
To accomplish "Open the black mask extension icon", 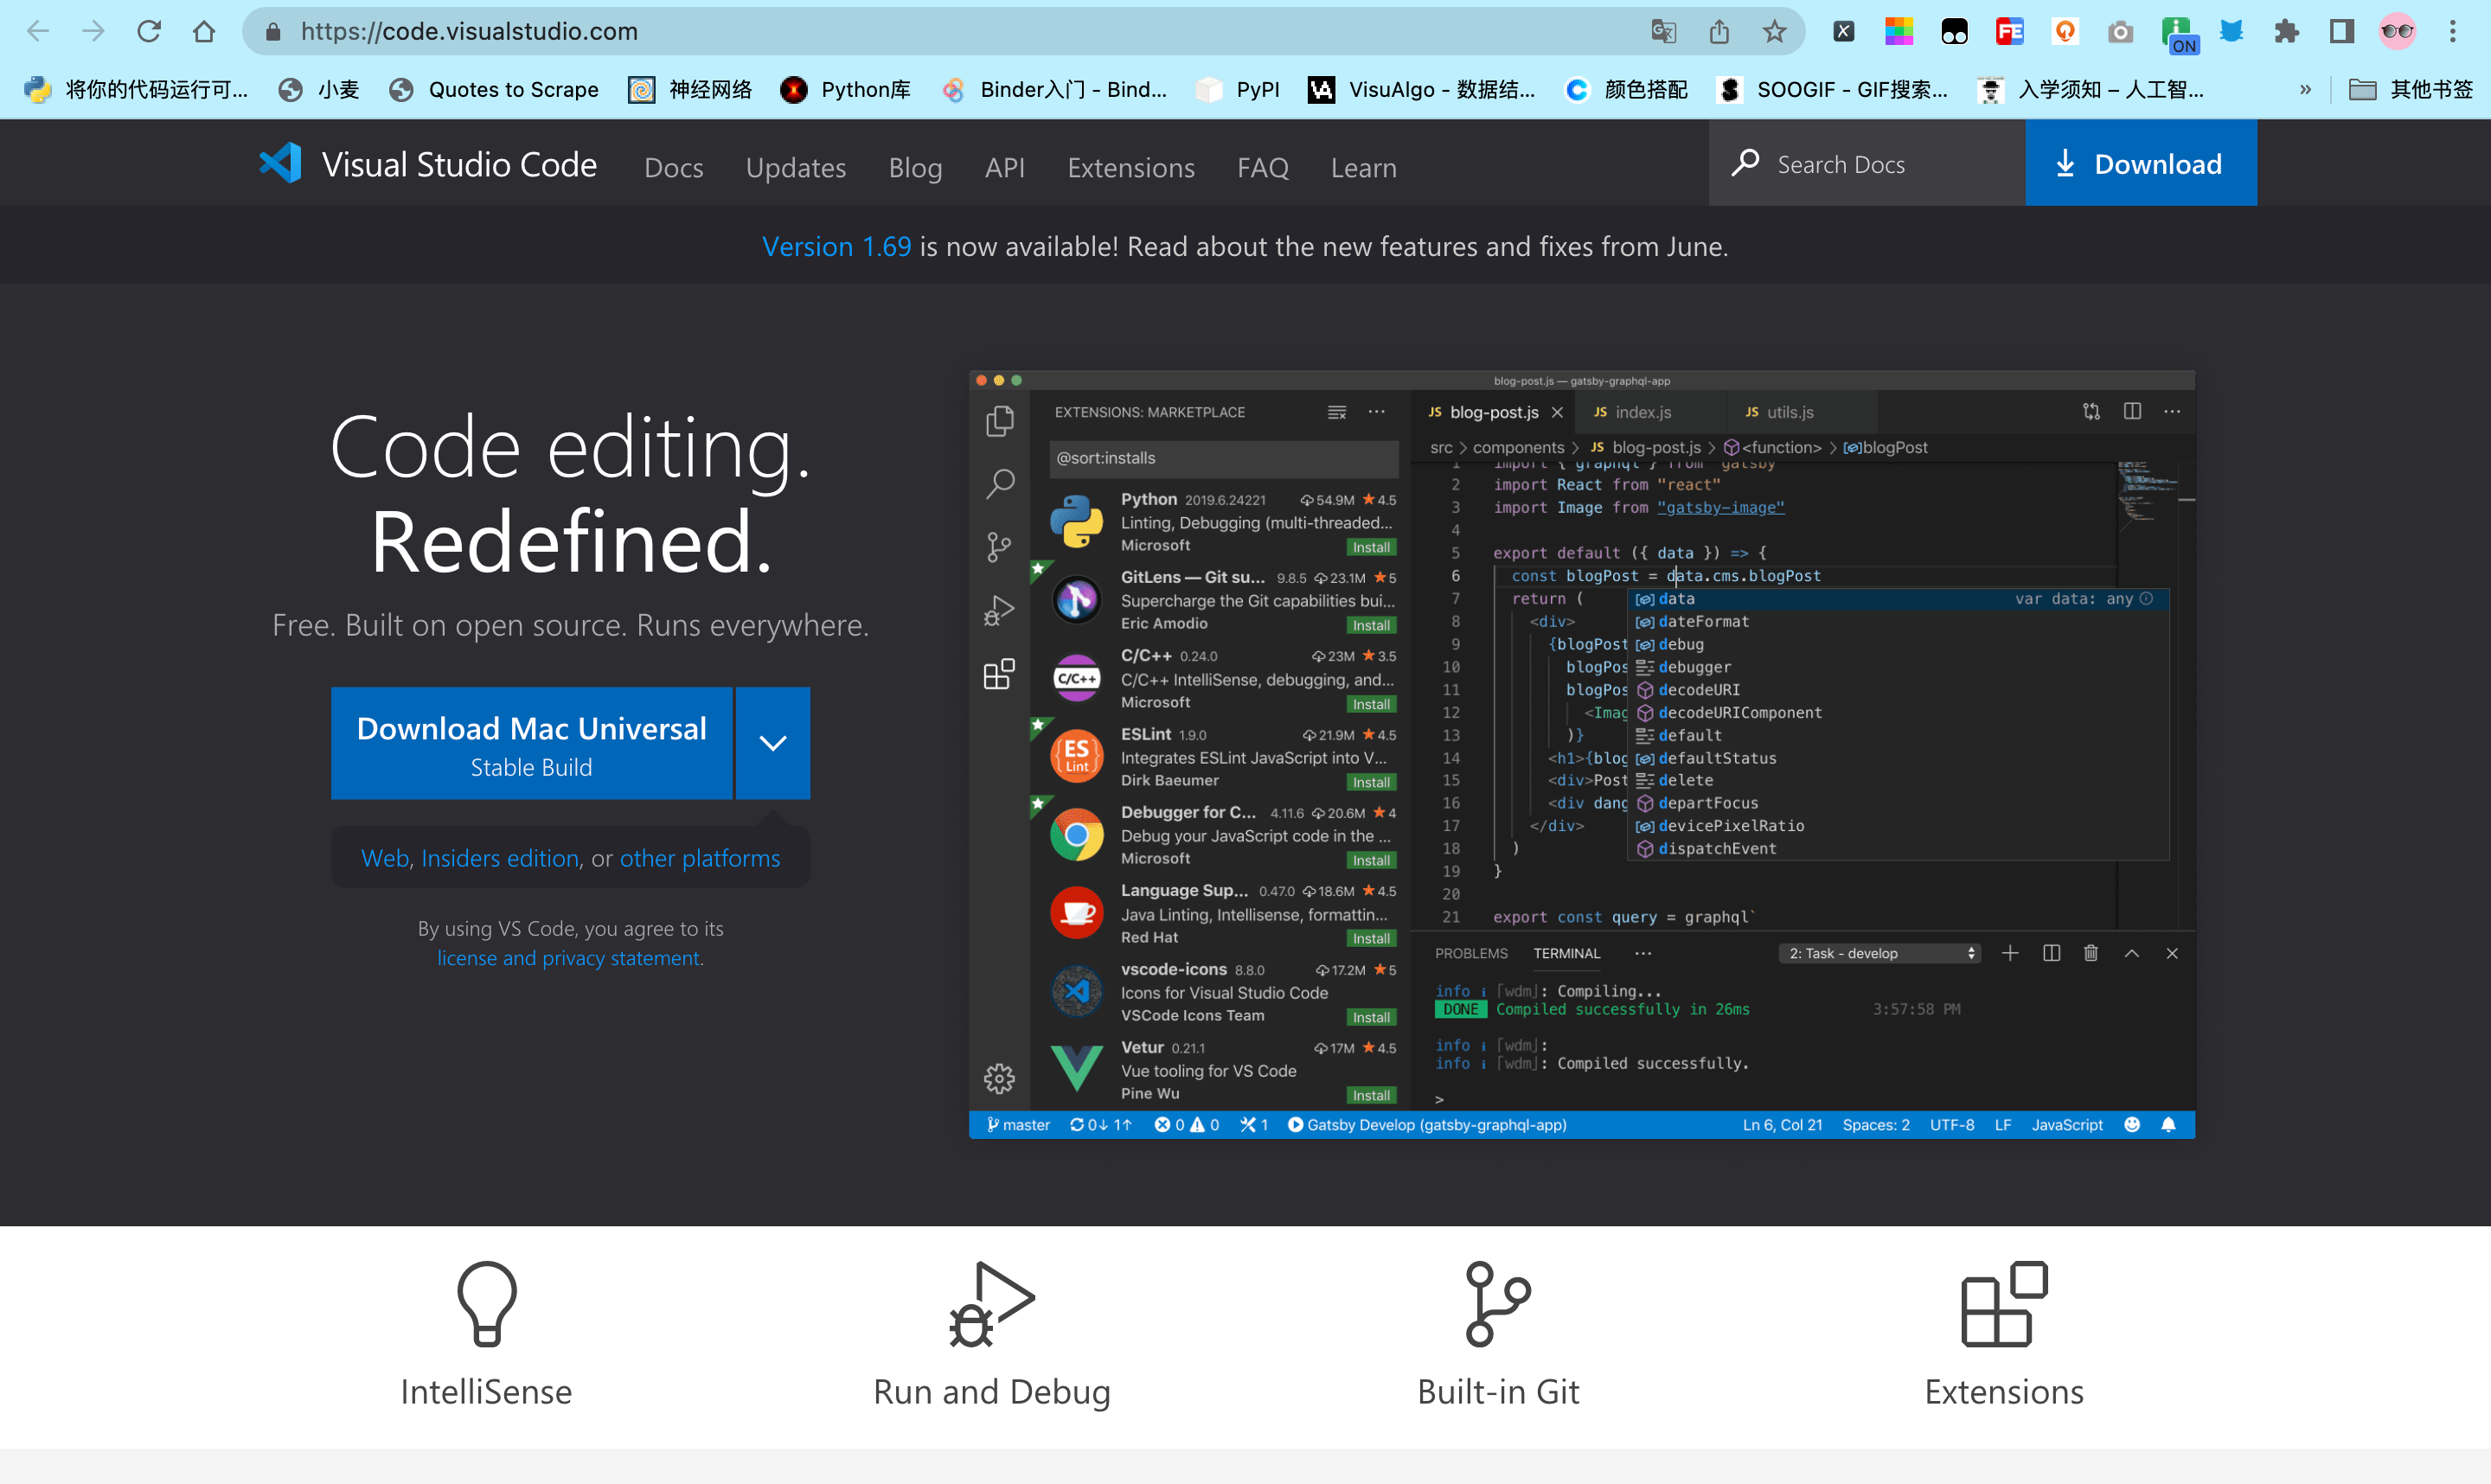I will [x=1954, y=32].
